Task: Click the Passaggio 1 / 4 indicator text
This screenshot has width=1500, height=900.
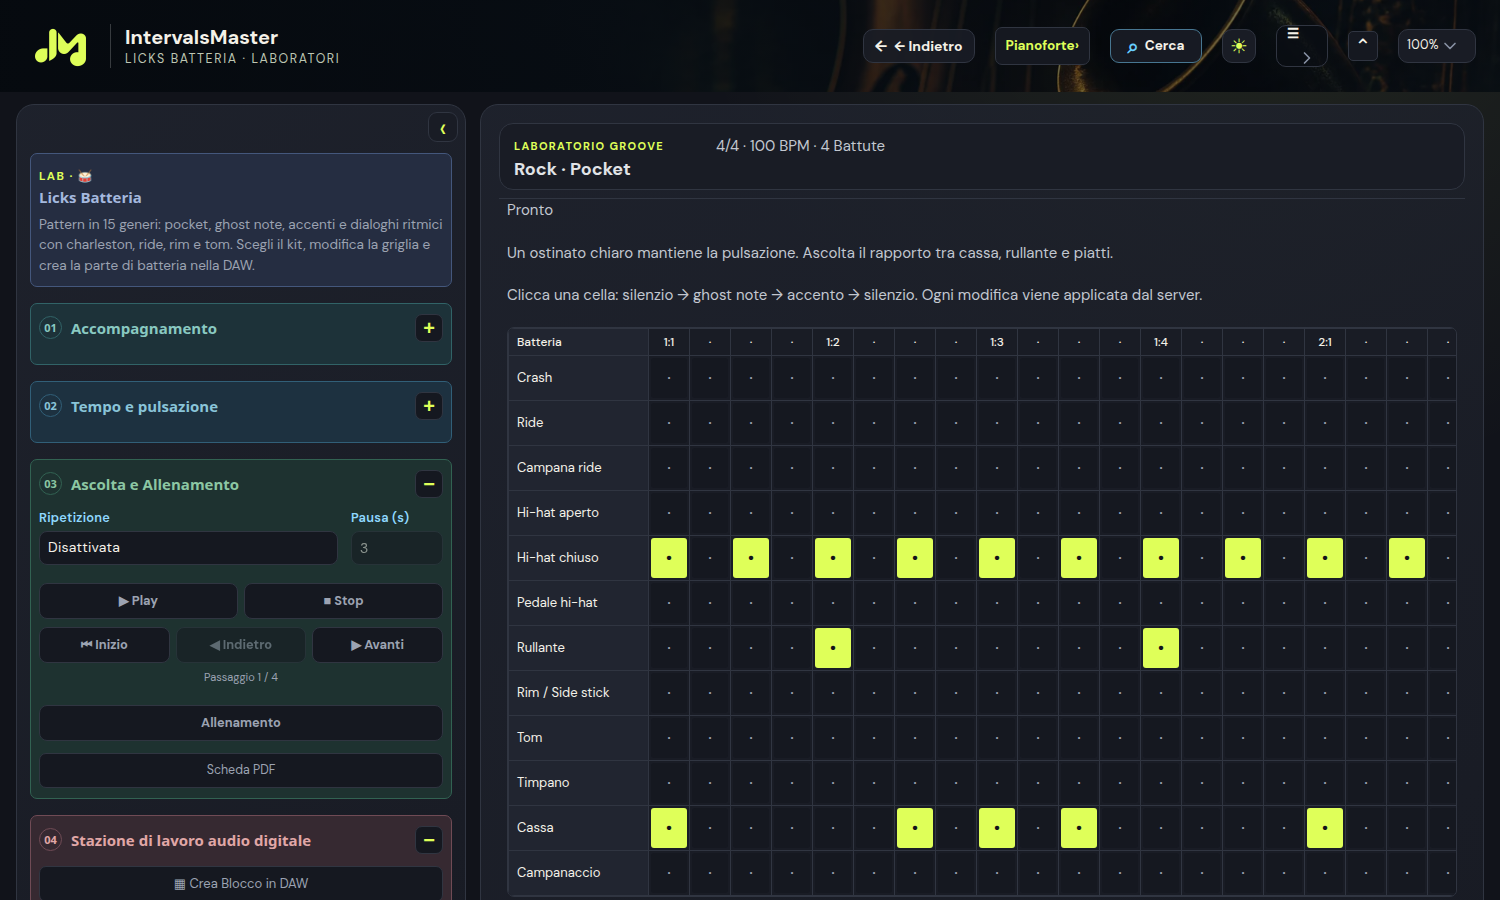Action: click(x=241, y=678)
